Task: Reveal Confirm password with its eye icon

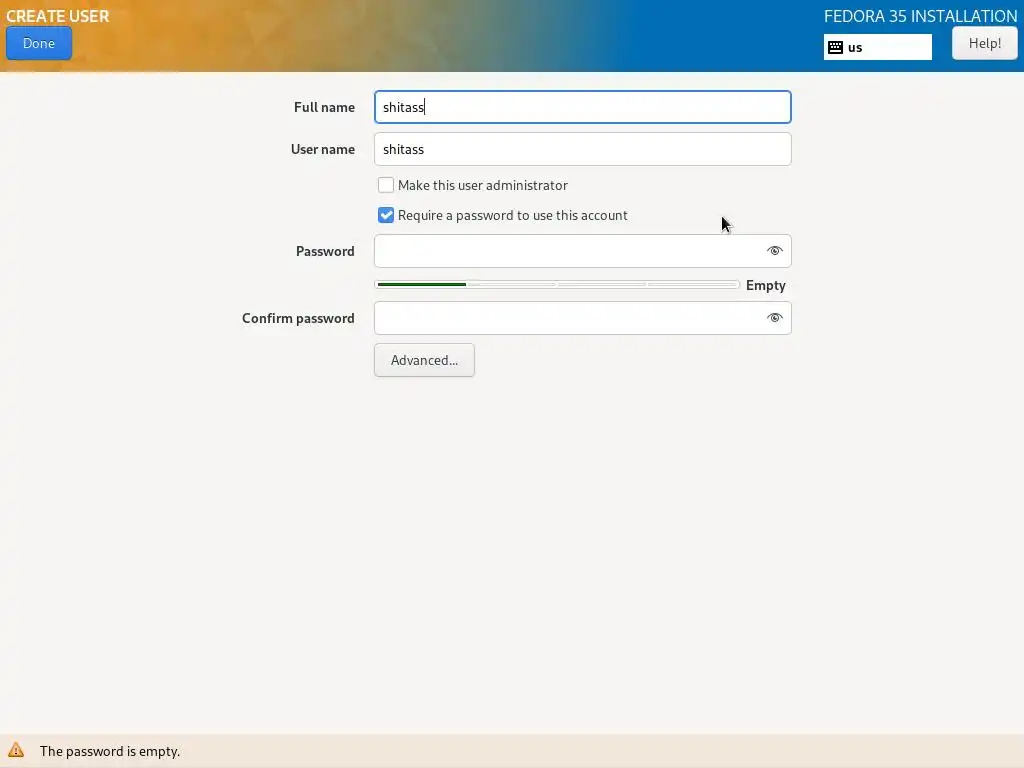Action: click(775, 318)
